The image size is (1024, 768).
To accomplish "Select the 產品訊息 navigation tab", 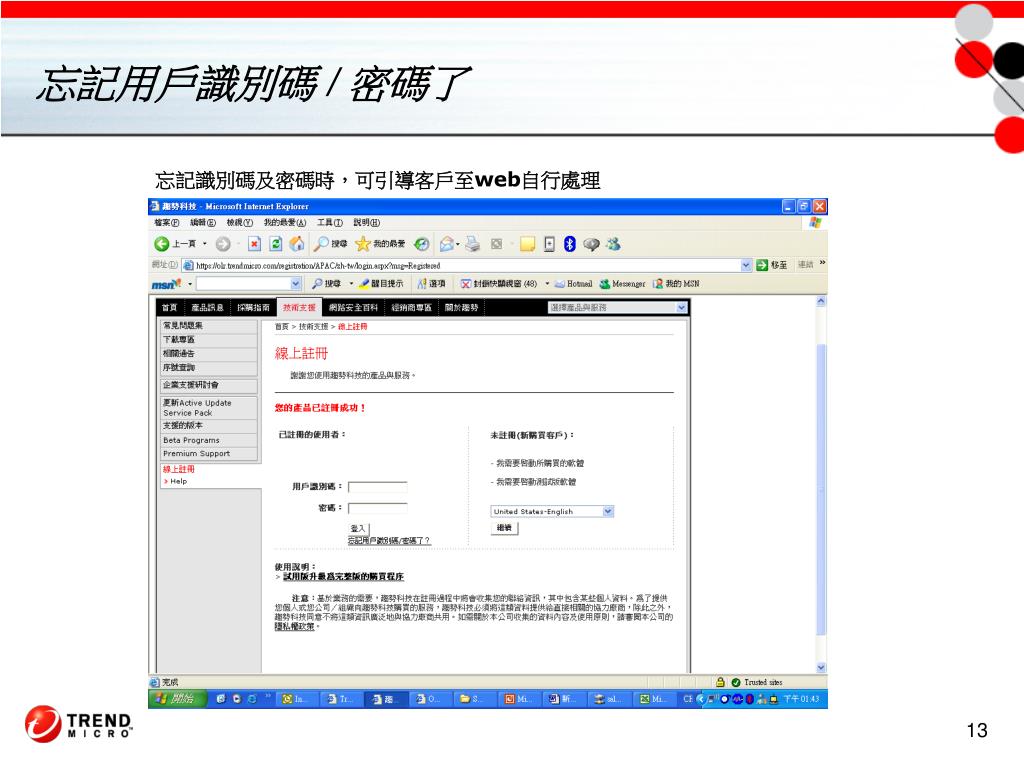I will 207,308.
